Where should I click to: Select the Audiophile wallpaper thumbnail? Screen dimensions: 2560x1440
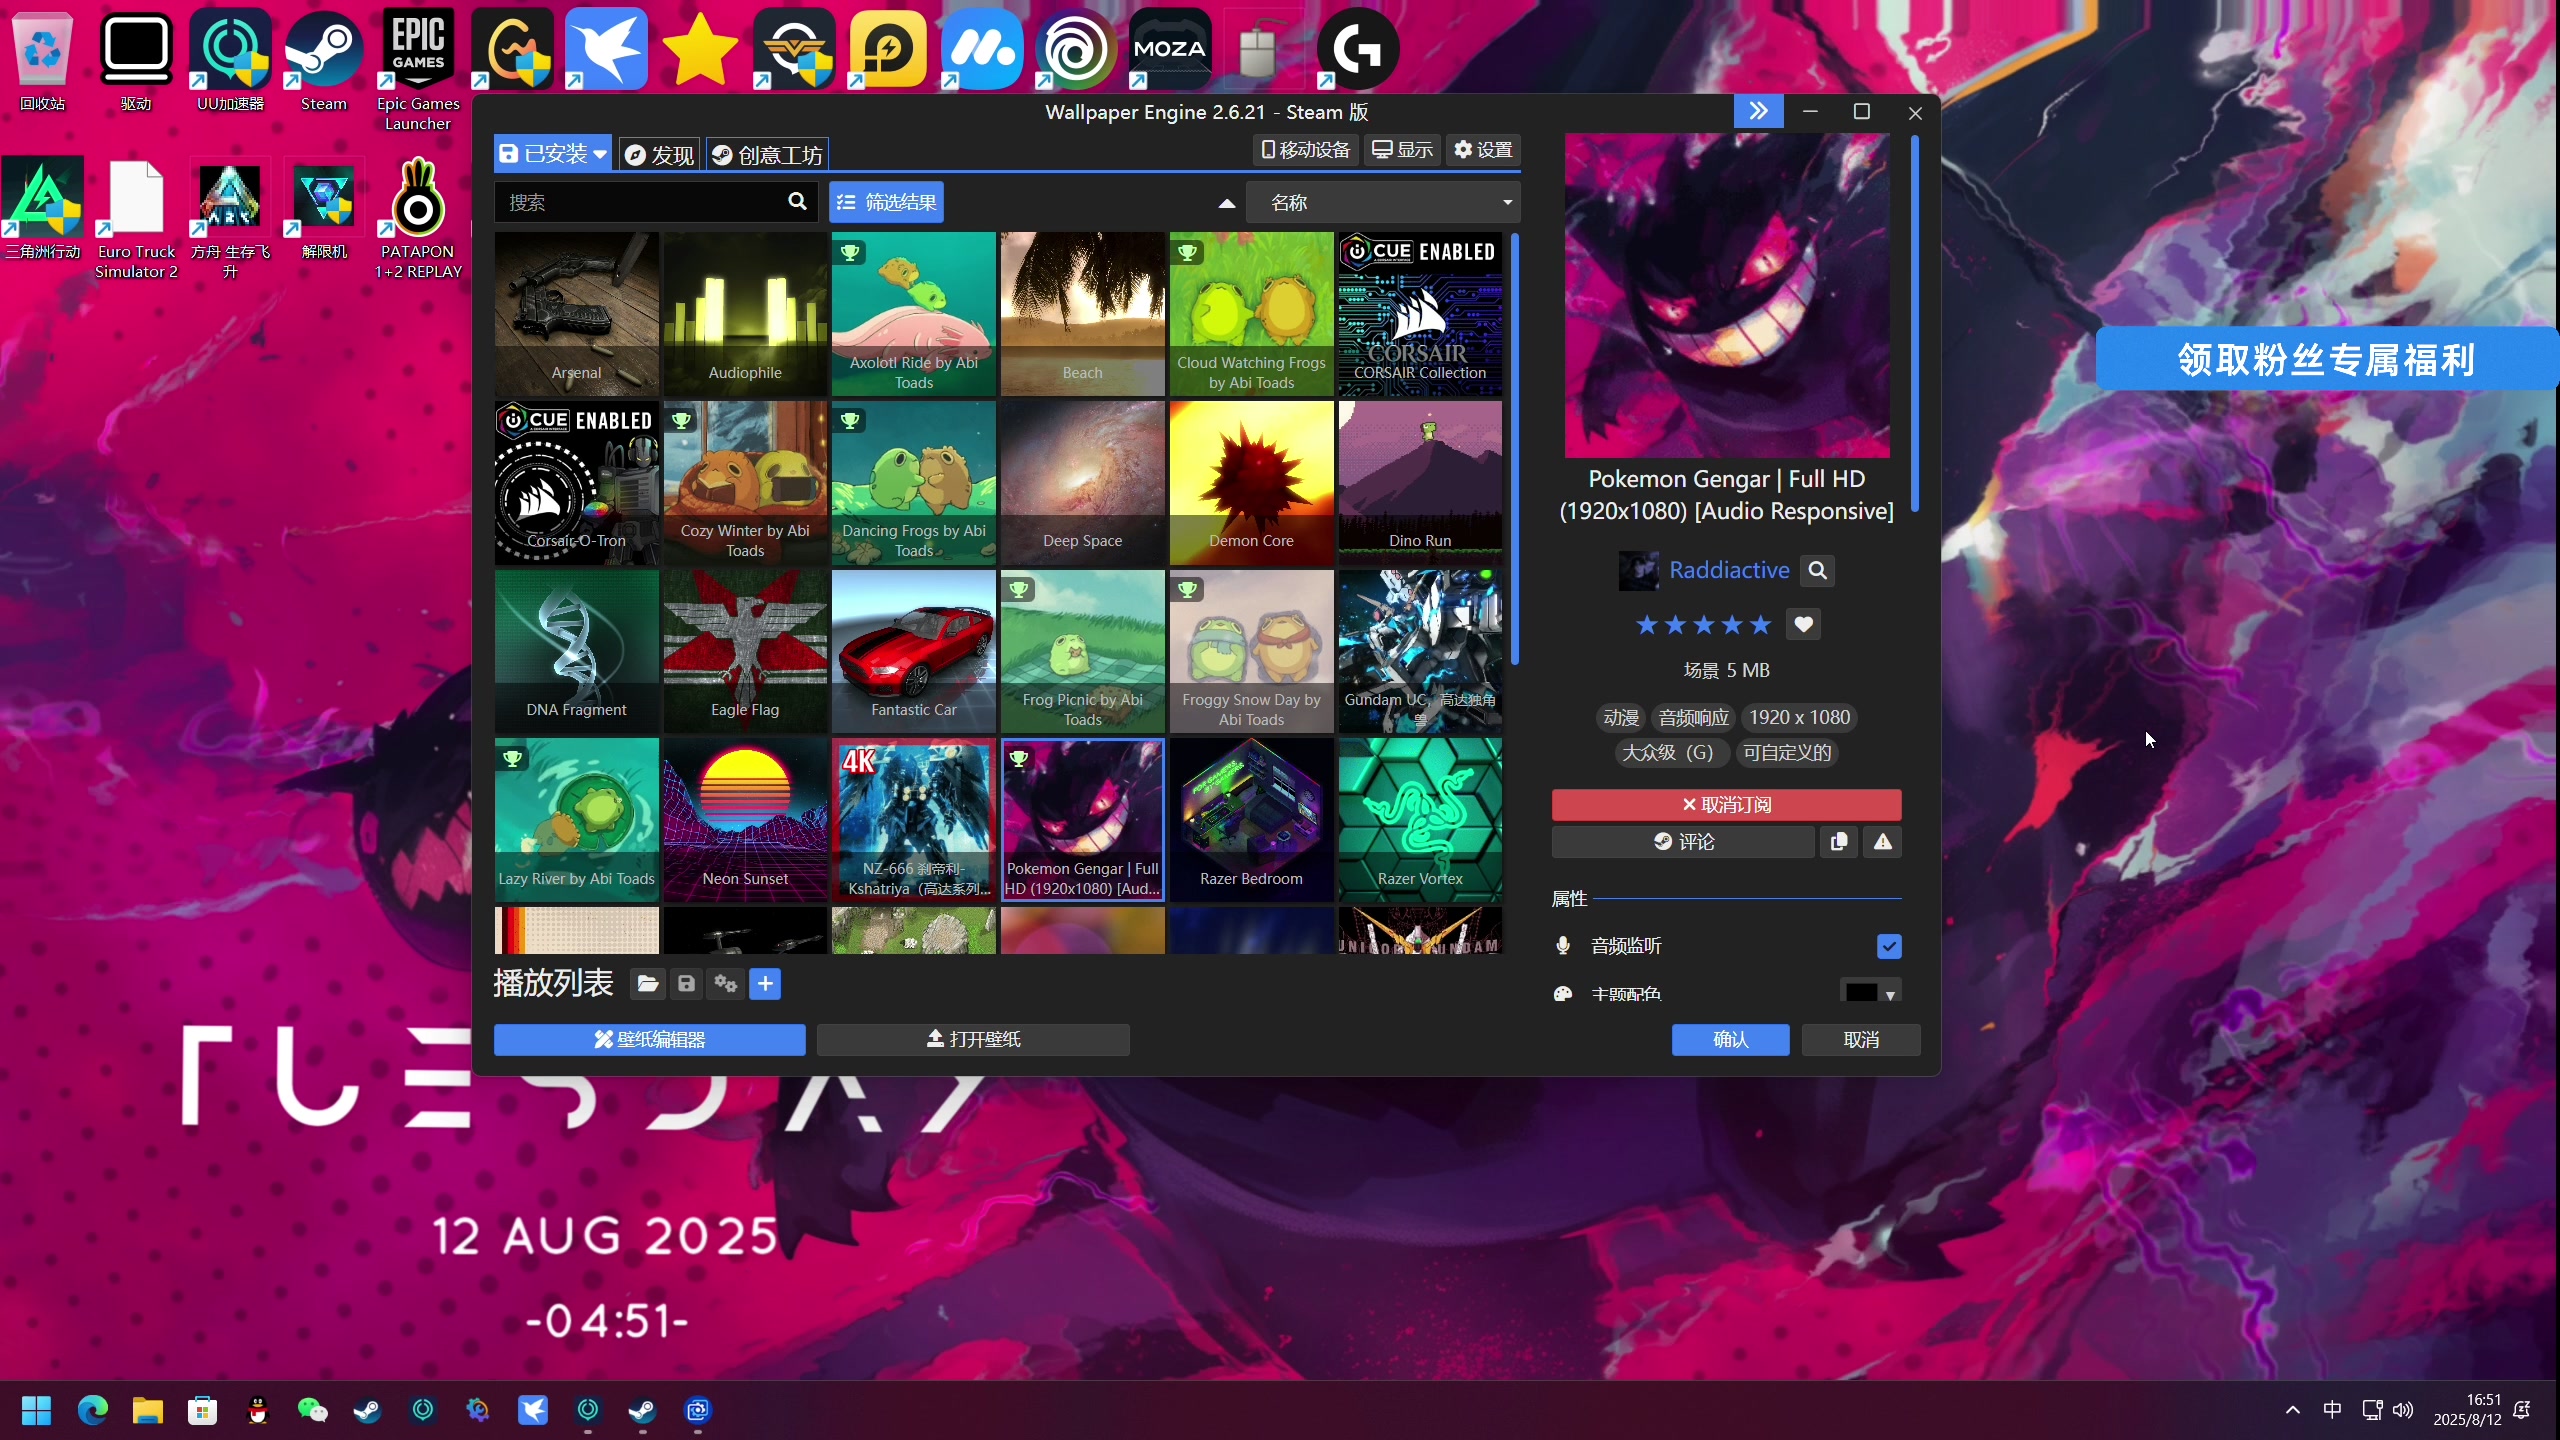tap(745, 314)
